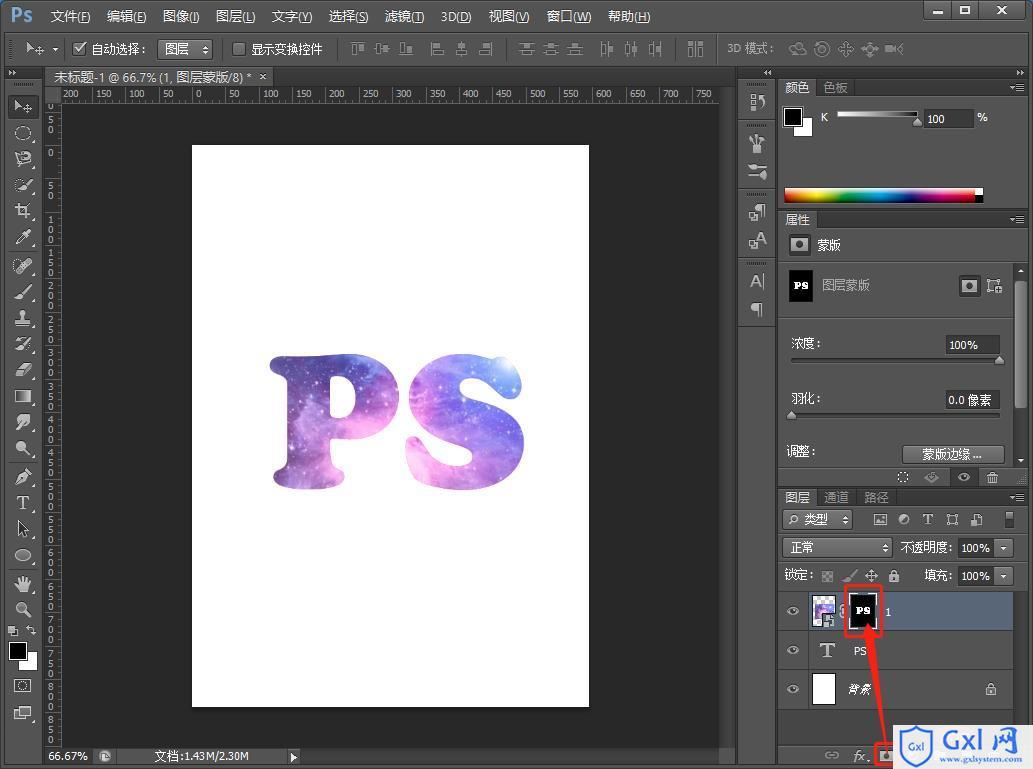This screenshot has height=769, width=1033.
Task: Open the 窗口 menu
Action: [x=569, y=16]
